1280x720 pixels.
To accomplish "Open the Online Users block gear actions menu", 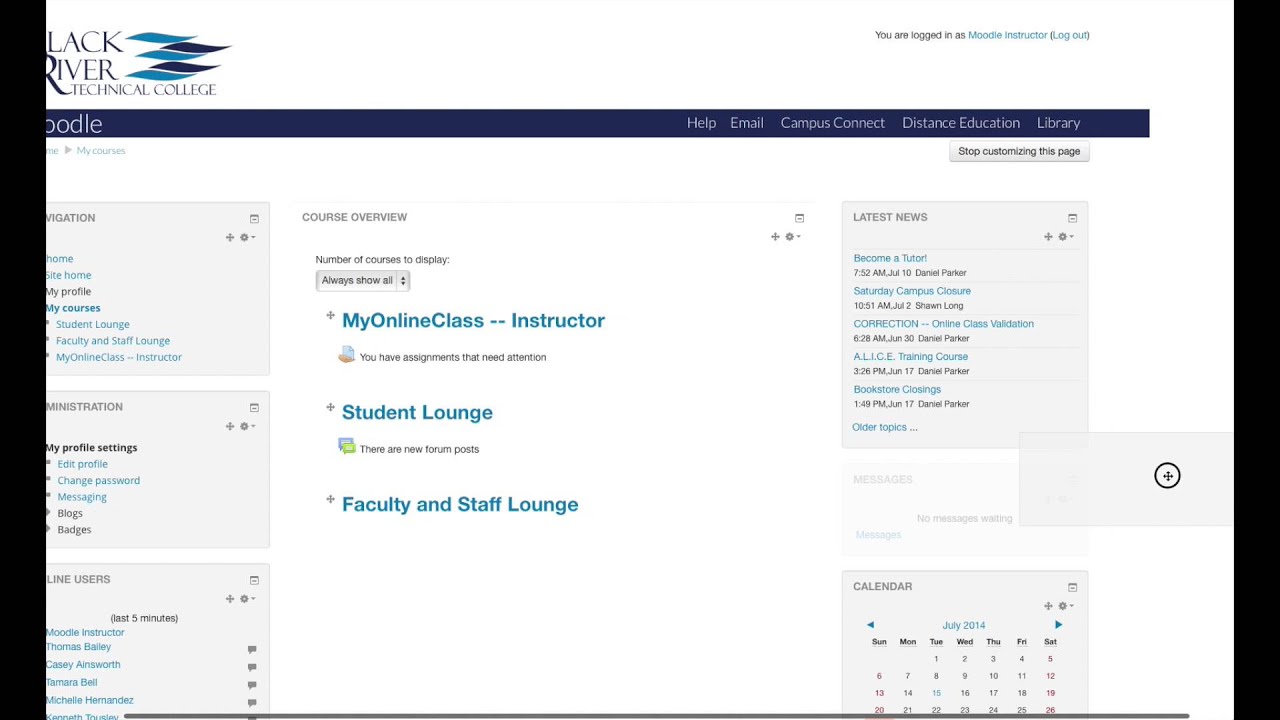I will click(246, 598).
